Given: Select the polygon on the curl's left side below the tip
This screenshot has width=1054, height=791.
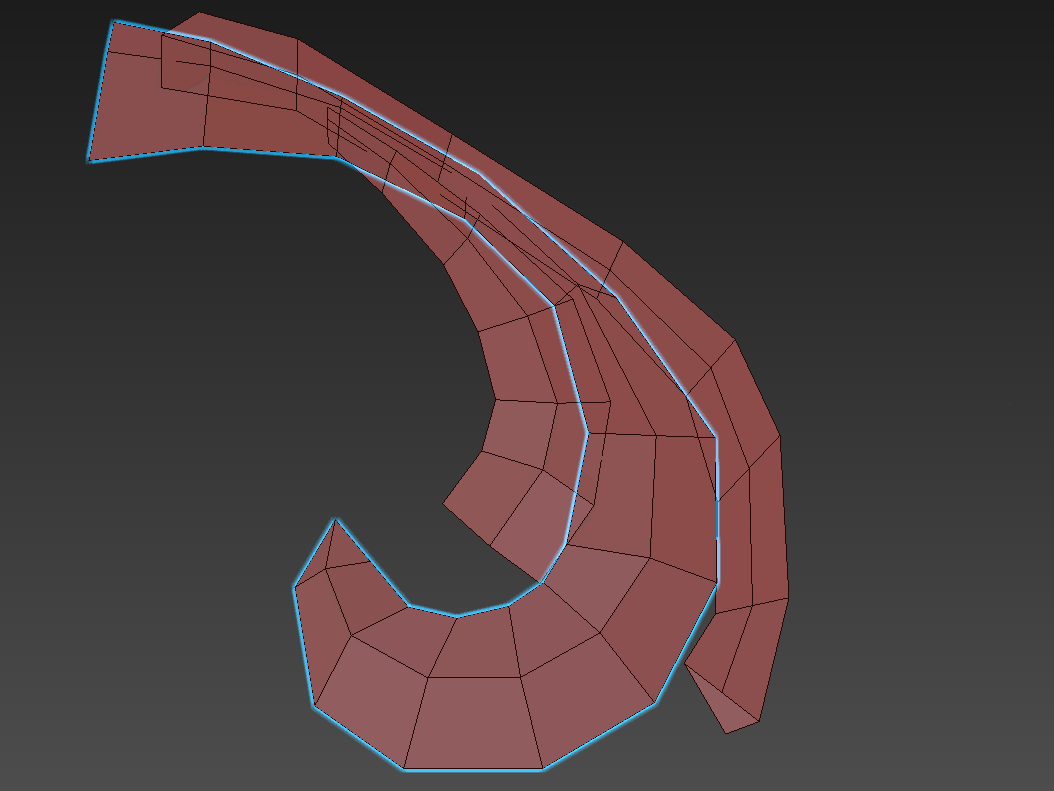Looking at the screenshot, I should (x=323, y=635).
